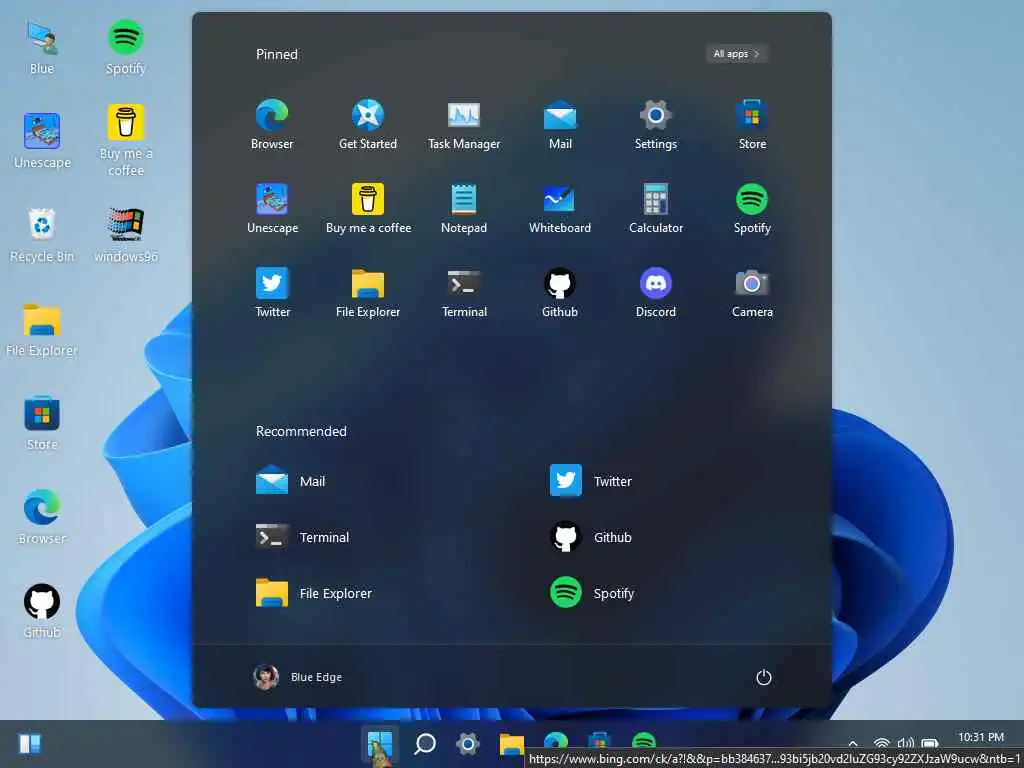
Task: Open Spotify in the Pinned section
Action: (x=752, y=208)
